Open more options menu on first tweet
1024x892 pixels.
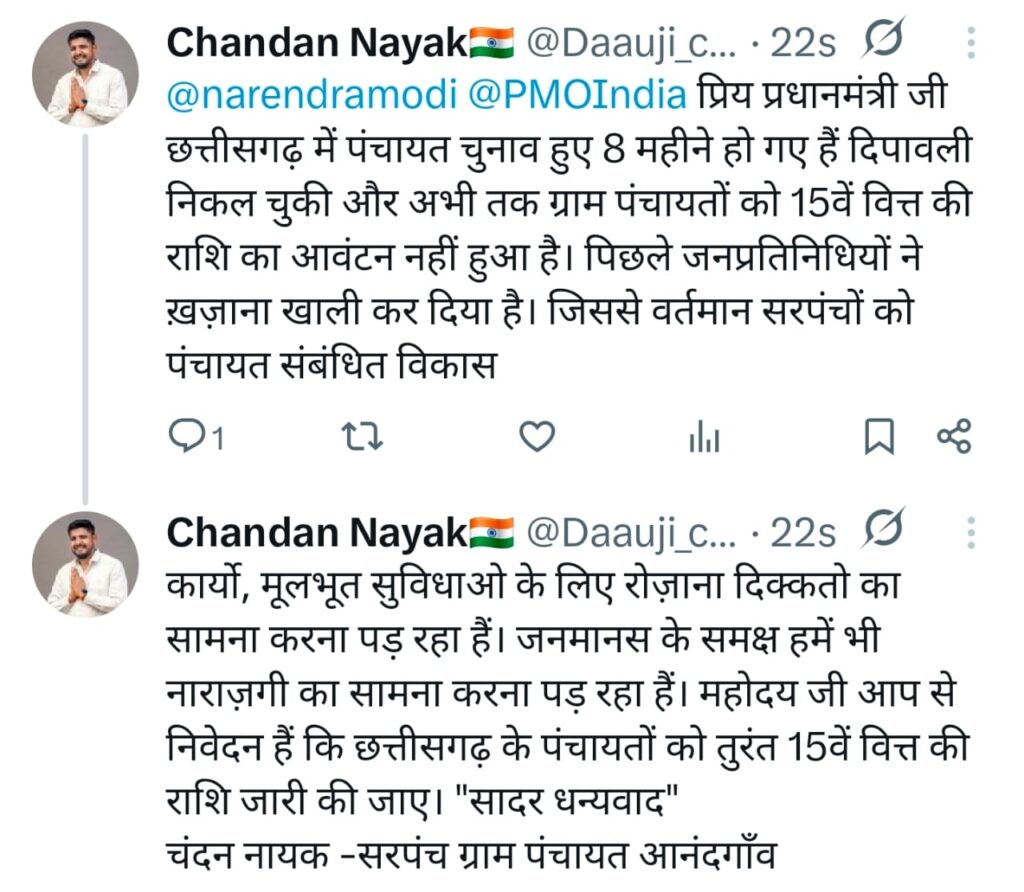click(x=970, y=43)
